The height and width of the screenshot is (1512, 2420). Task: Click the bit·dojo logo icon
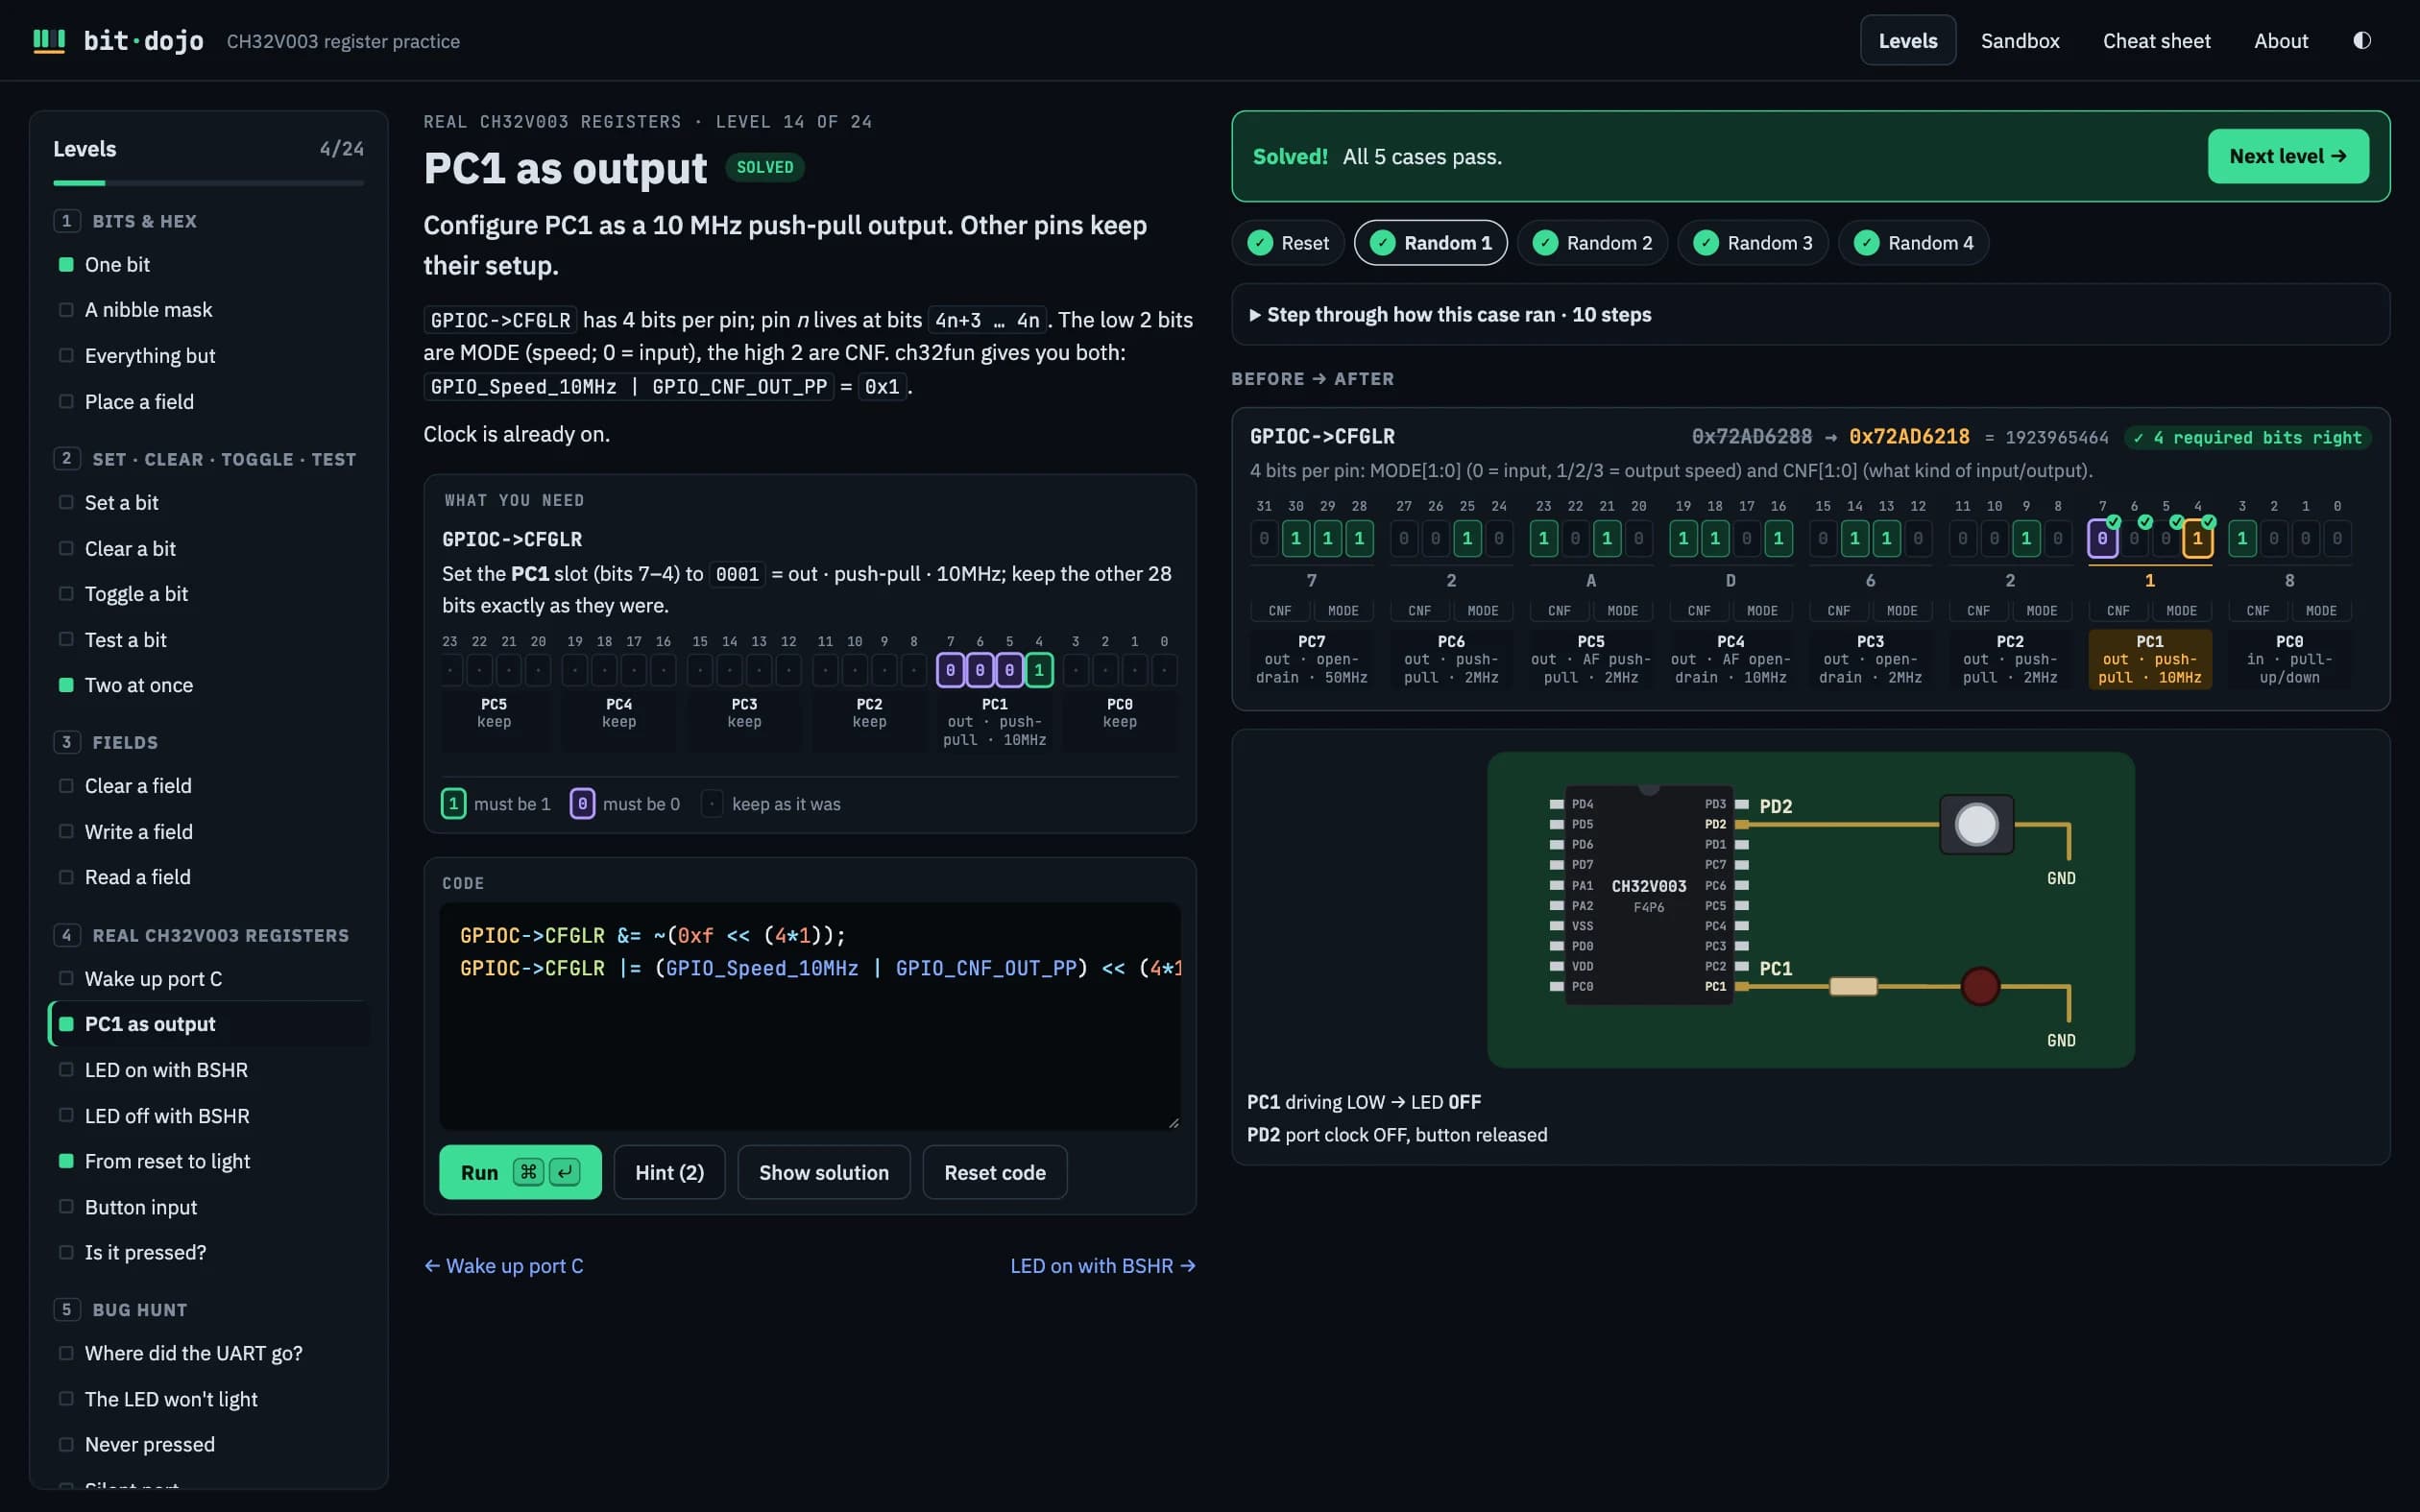(49, 40)
